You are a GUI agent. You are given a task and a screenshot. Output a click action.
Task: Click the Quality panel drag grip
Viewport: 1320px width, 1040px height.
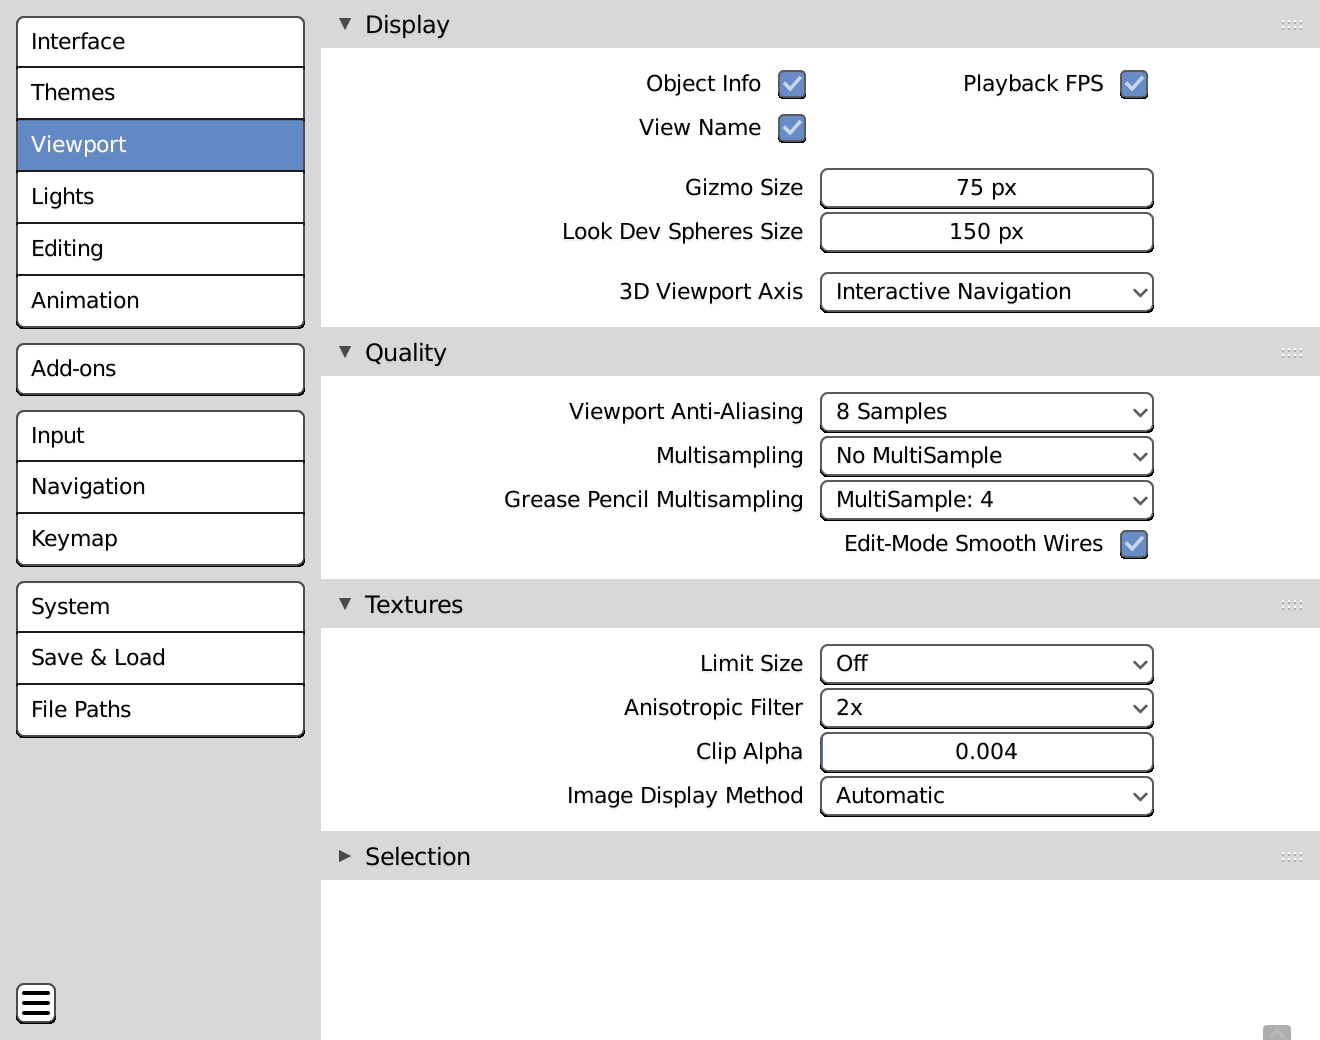(1291, 353)
